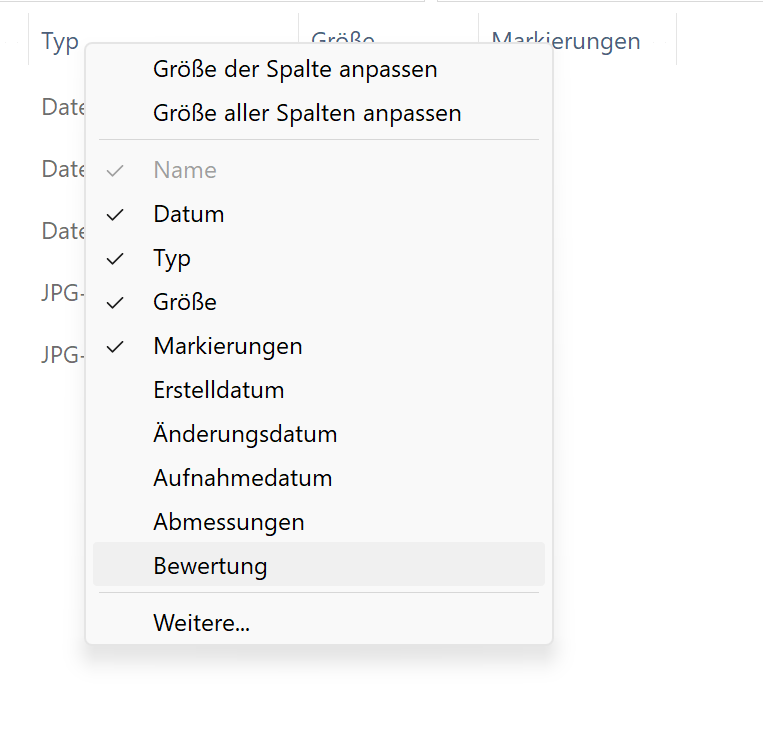Select the first JPG file row
Viewport: 763px width, 734px height.
point(62,293)
